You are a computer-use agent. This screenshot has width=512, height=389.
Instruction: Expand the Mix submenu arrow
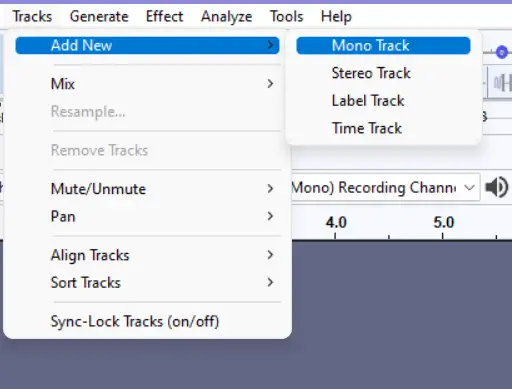tap(270, 84)
